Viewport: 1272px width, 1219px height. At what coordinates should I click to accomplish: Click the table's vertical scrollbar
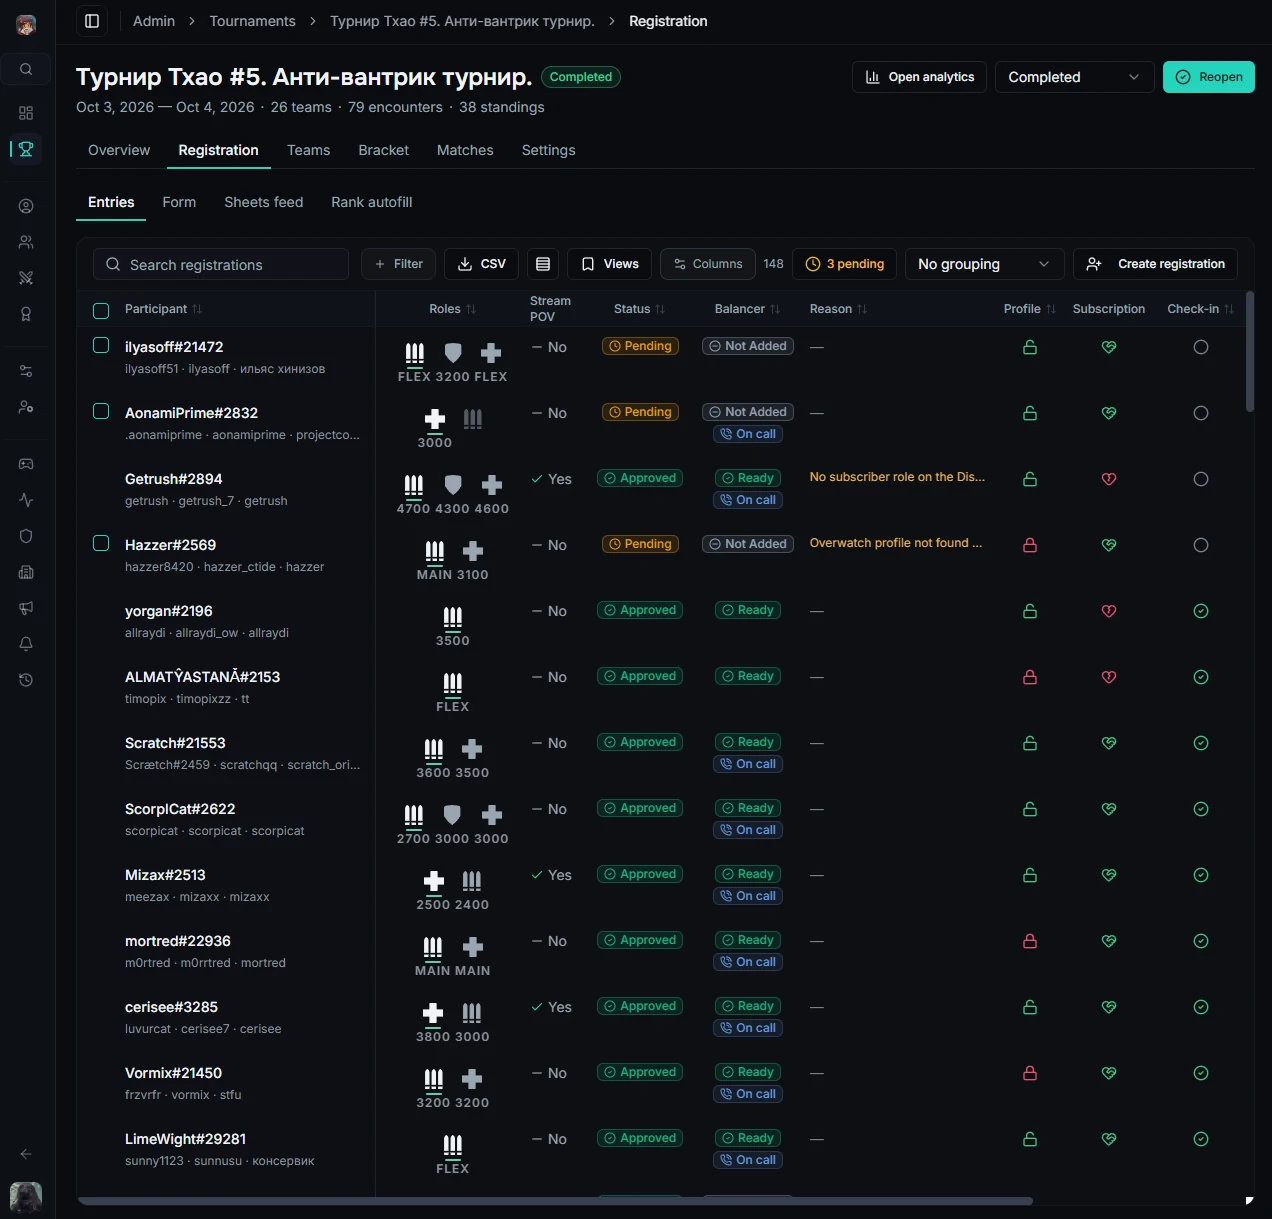[x=1250, y=350]
